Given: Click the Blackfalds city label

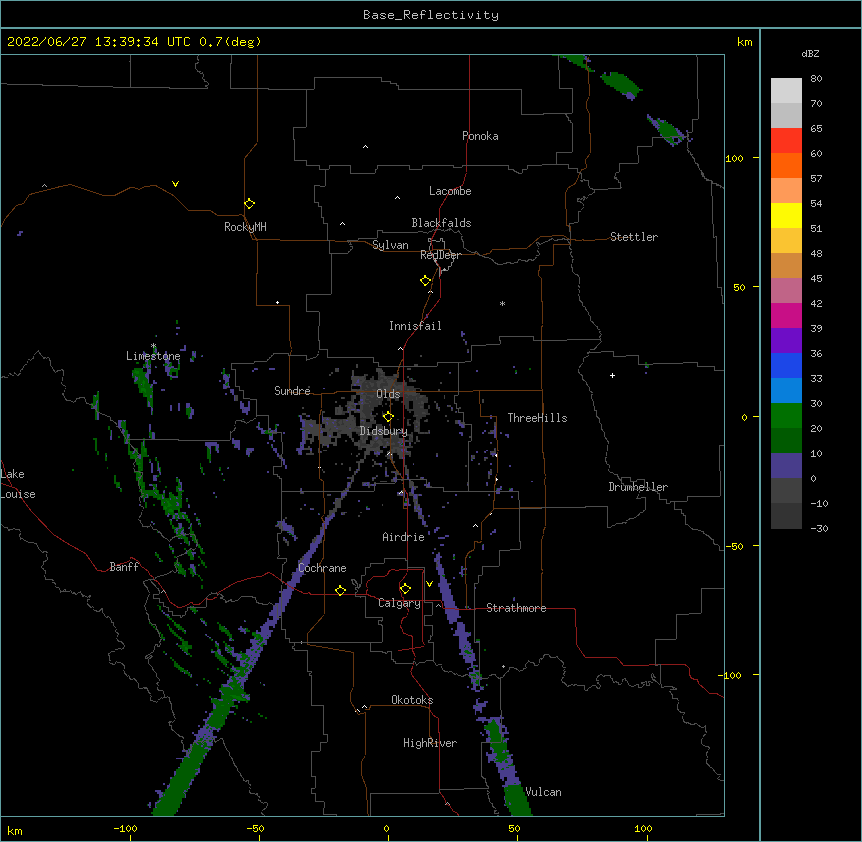Looking at the screenshot, I should 441,223.
